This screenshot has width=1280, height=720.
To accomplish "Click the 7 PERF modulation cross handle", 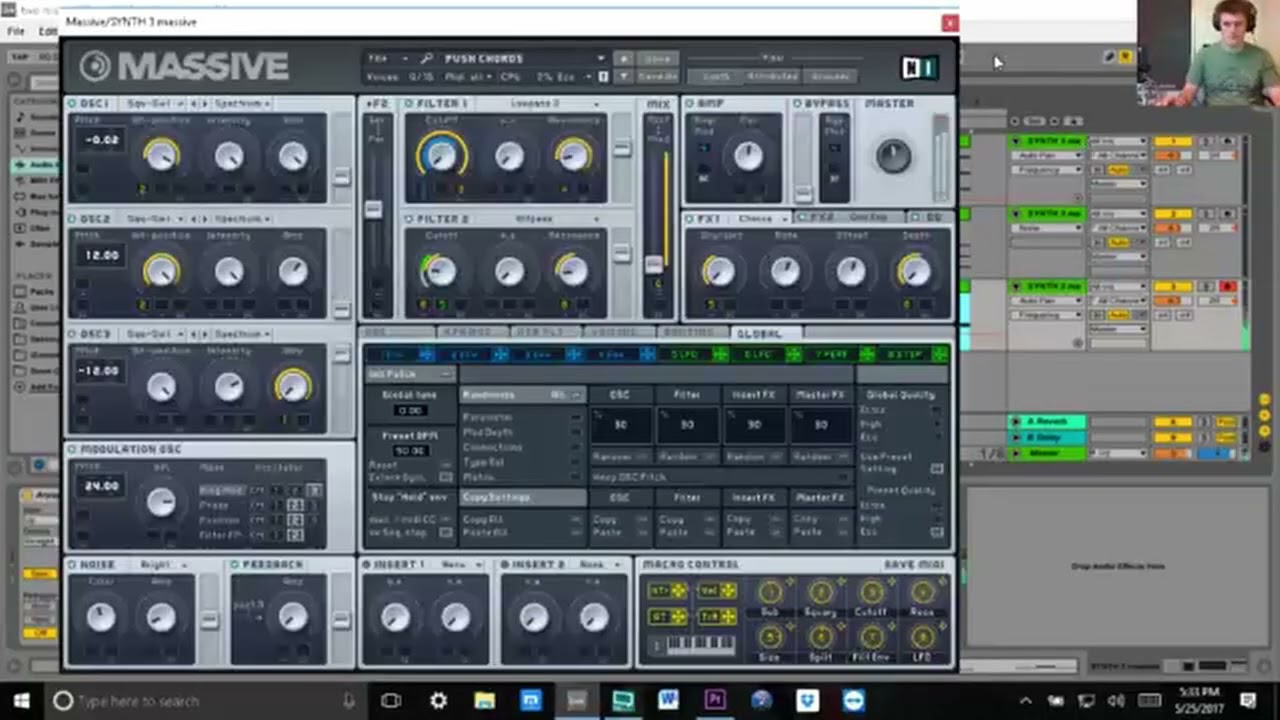I will (x=867, y=354).
